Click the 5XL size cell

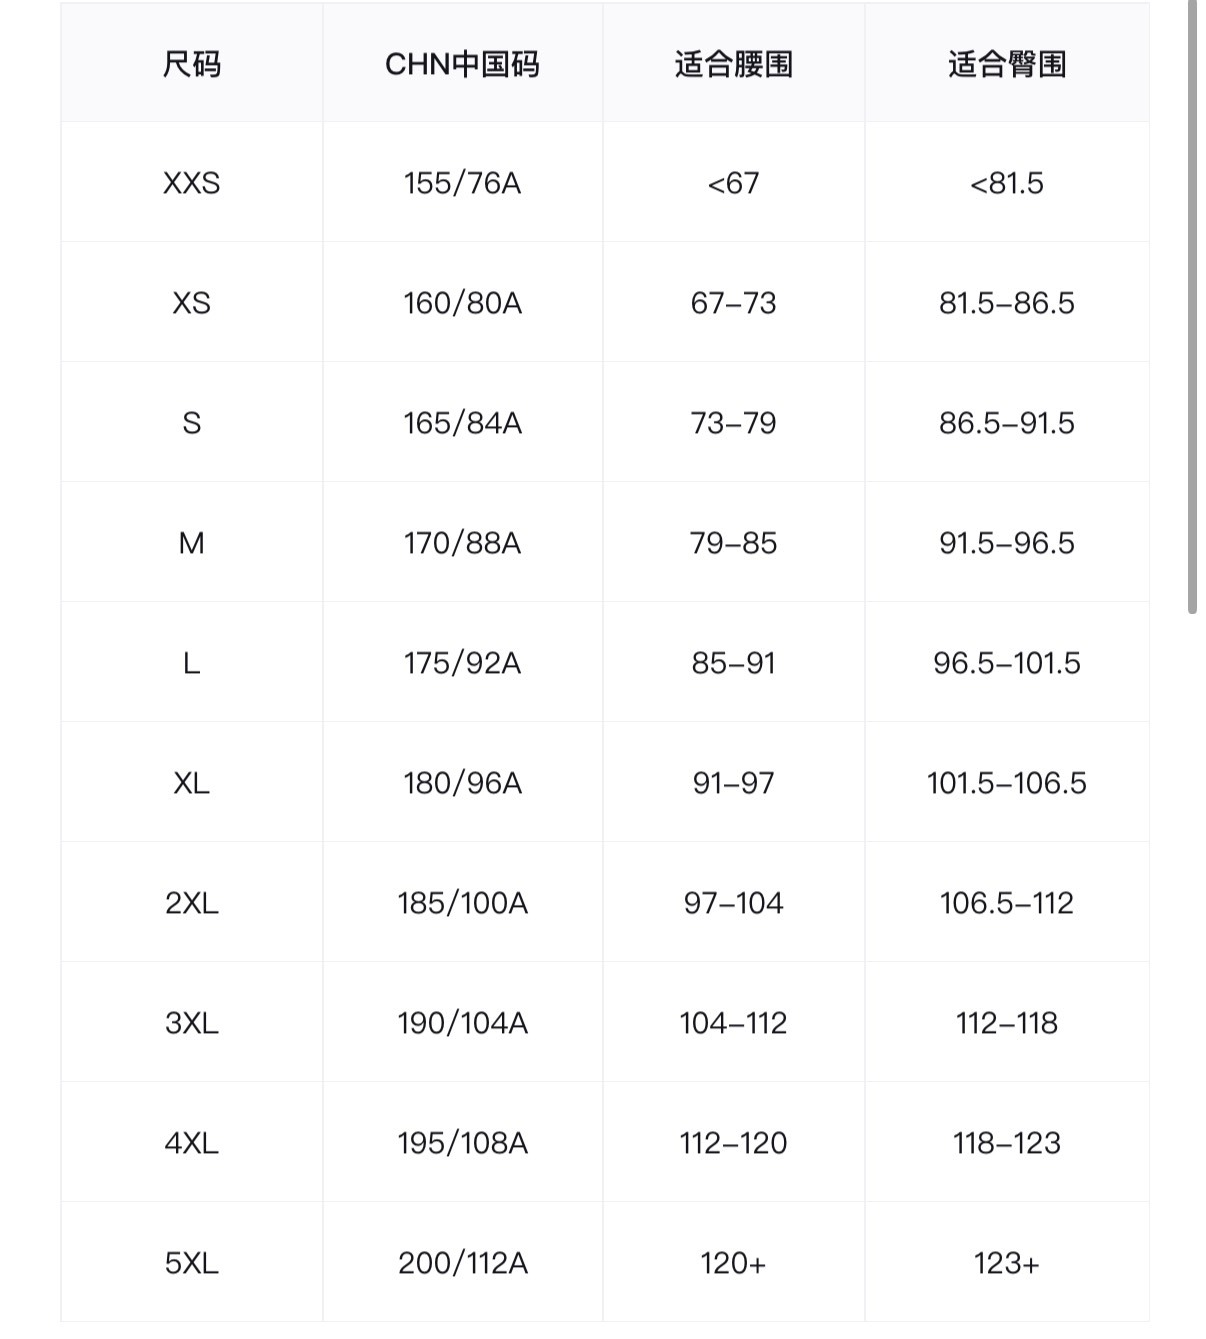pos(191,1263)
